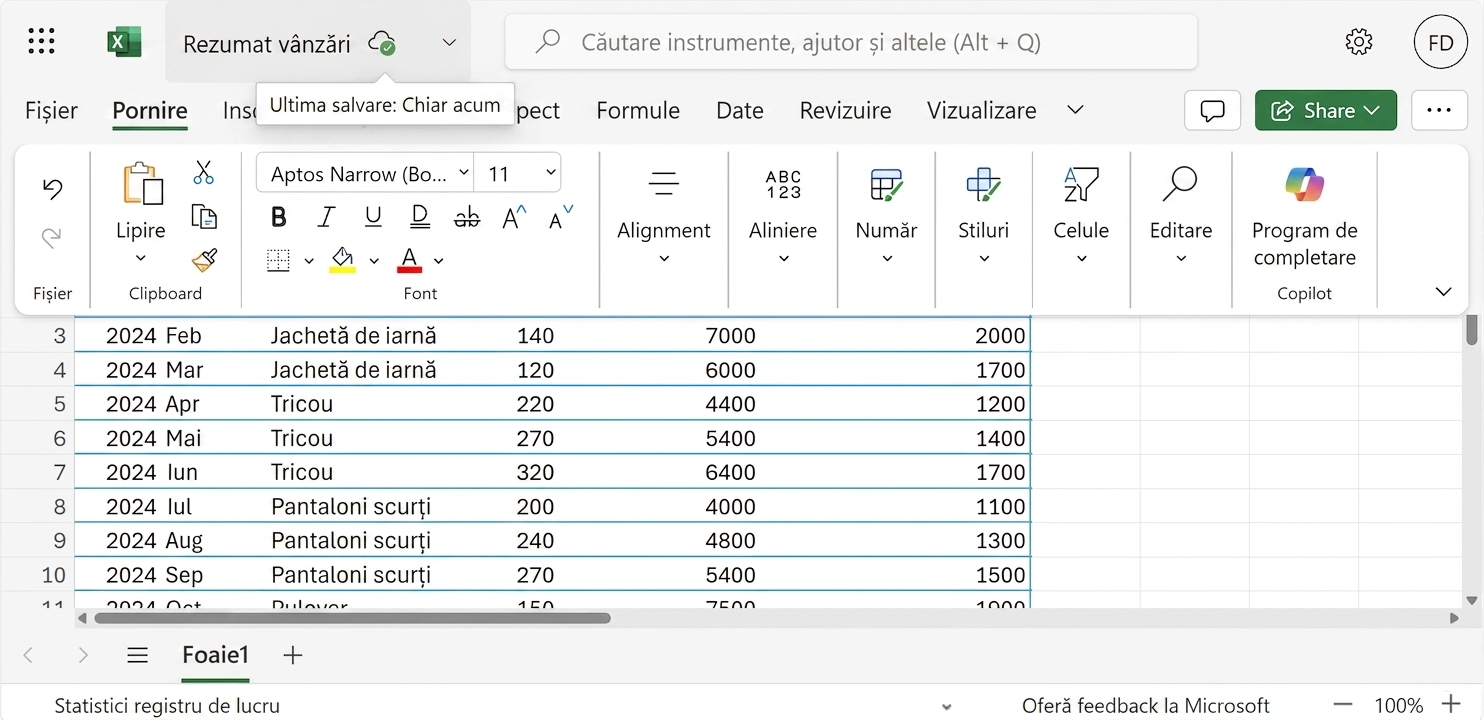Open the Număr number format group
This screenshot has height=720, width=1484.
pos(886,184)
